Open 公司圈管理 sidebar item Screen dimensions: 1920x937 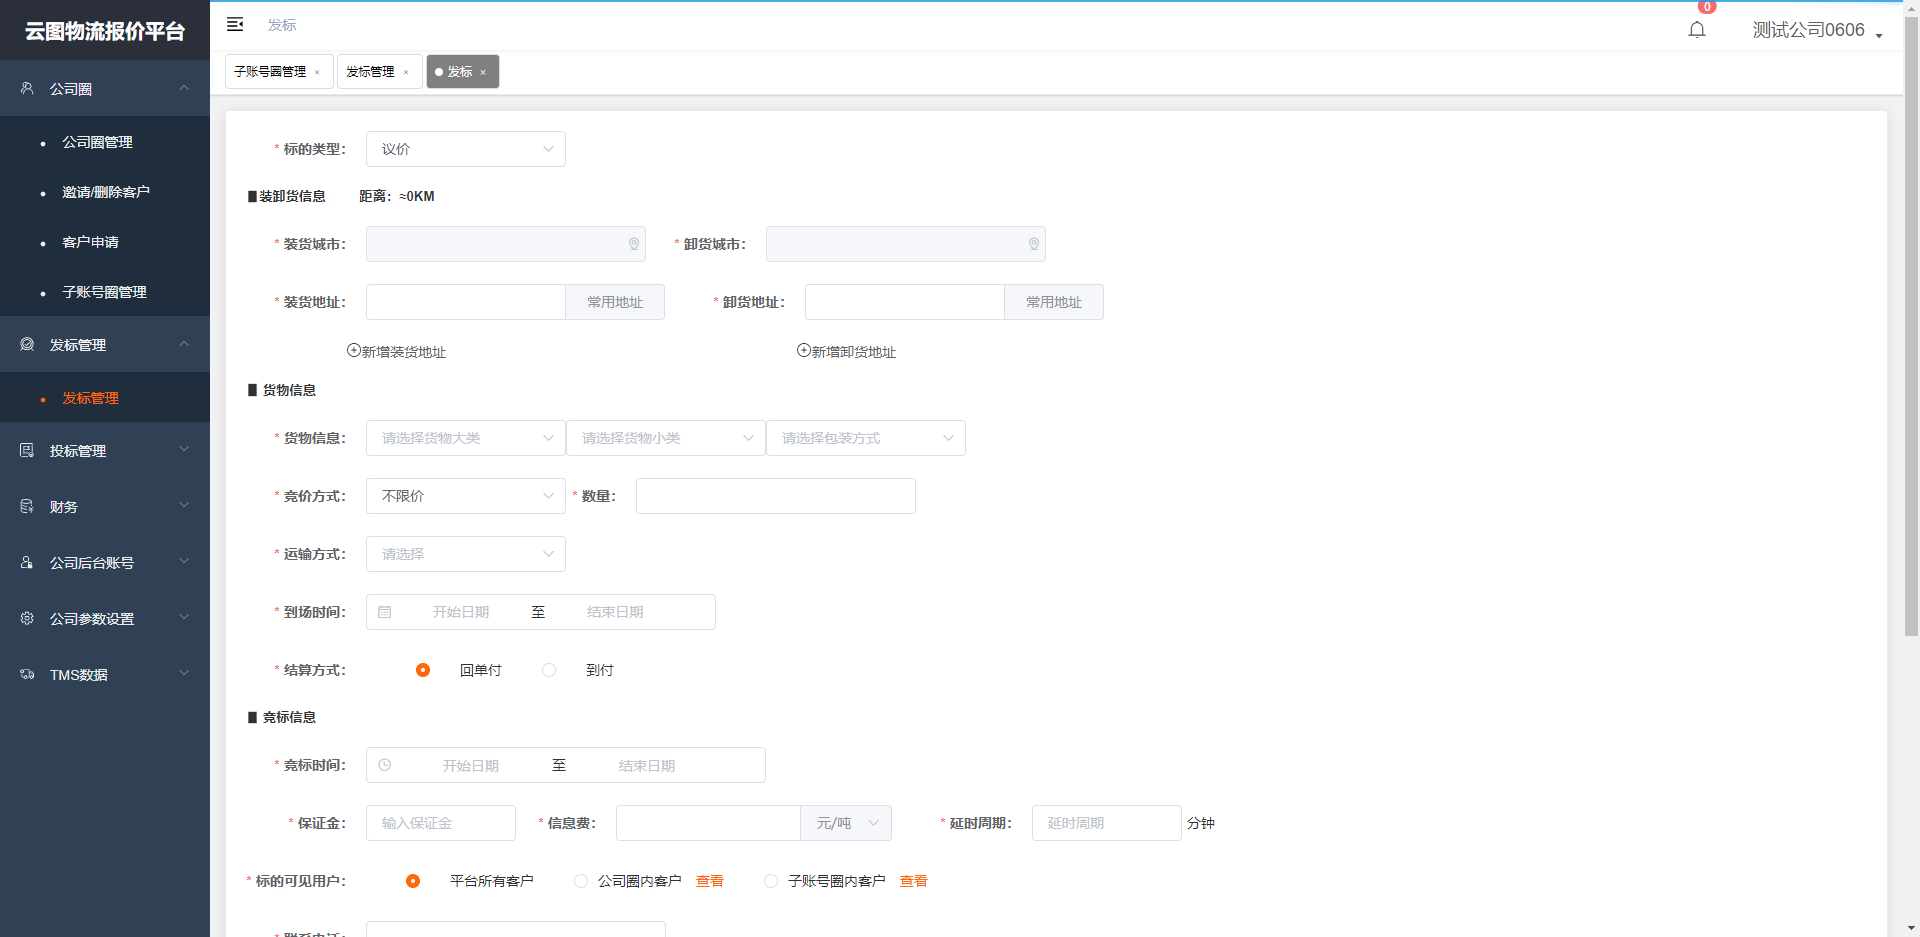pos(105,142)
